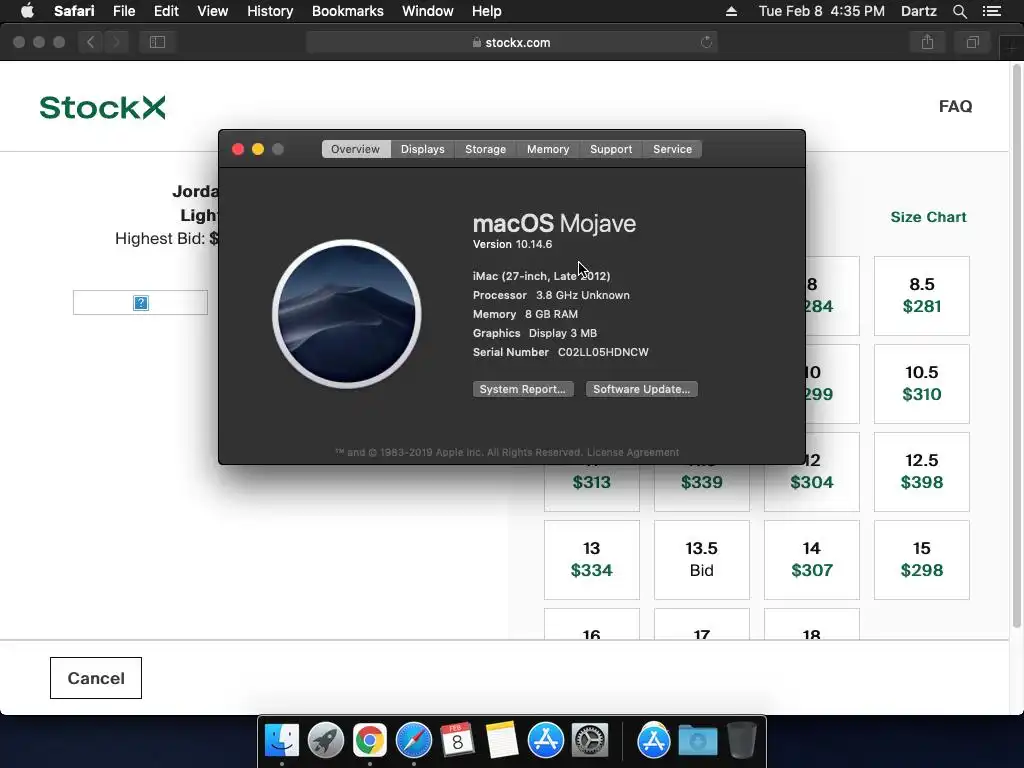1024x768 pixels.
Task: Open the Window menu
Action: (x=427, y=11)
